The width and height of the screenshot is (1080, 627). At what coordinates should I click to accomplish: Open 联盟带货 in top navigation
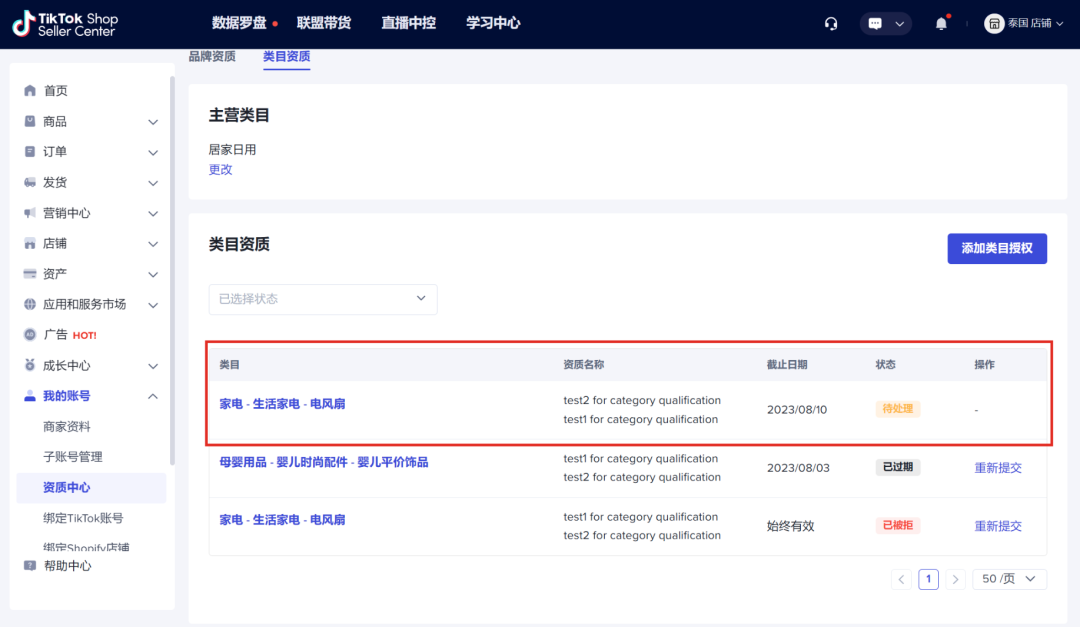(x=324, y=23)
